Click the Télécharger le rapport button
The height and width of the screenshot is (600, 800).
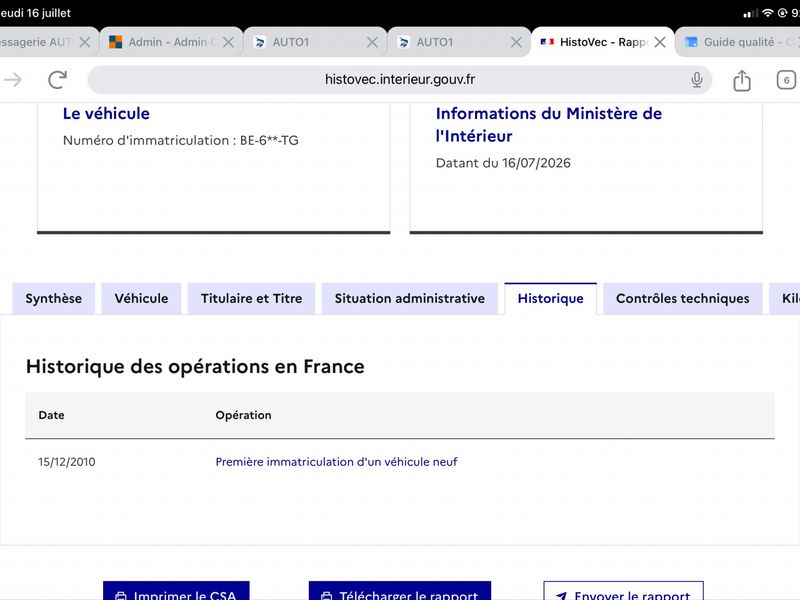pyautogui.click(x=399, y=591)
